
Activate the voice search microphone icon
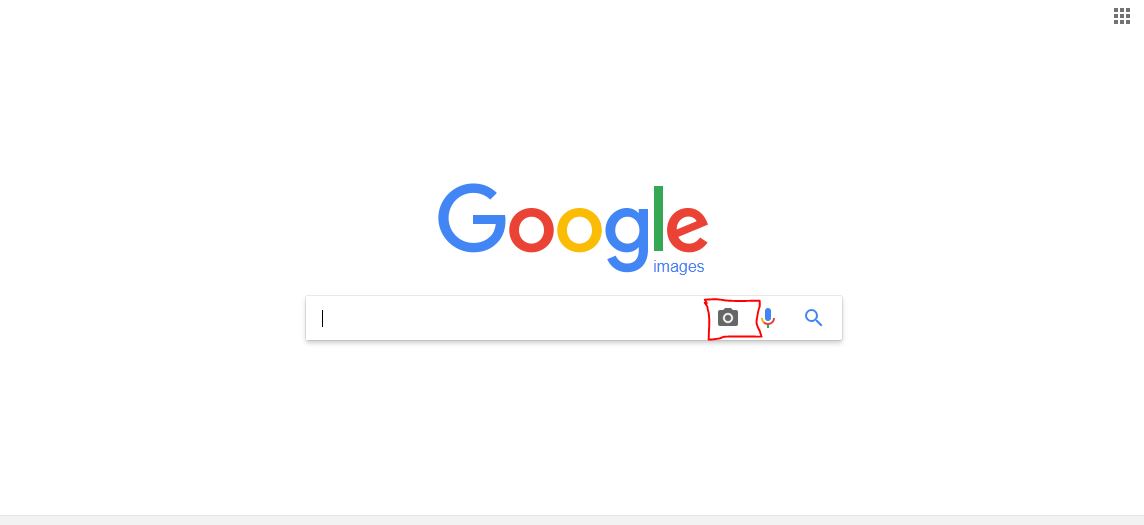(768, 318)
